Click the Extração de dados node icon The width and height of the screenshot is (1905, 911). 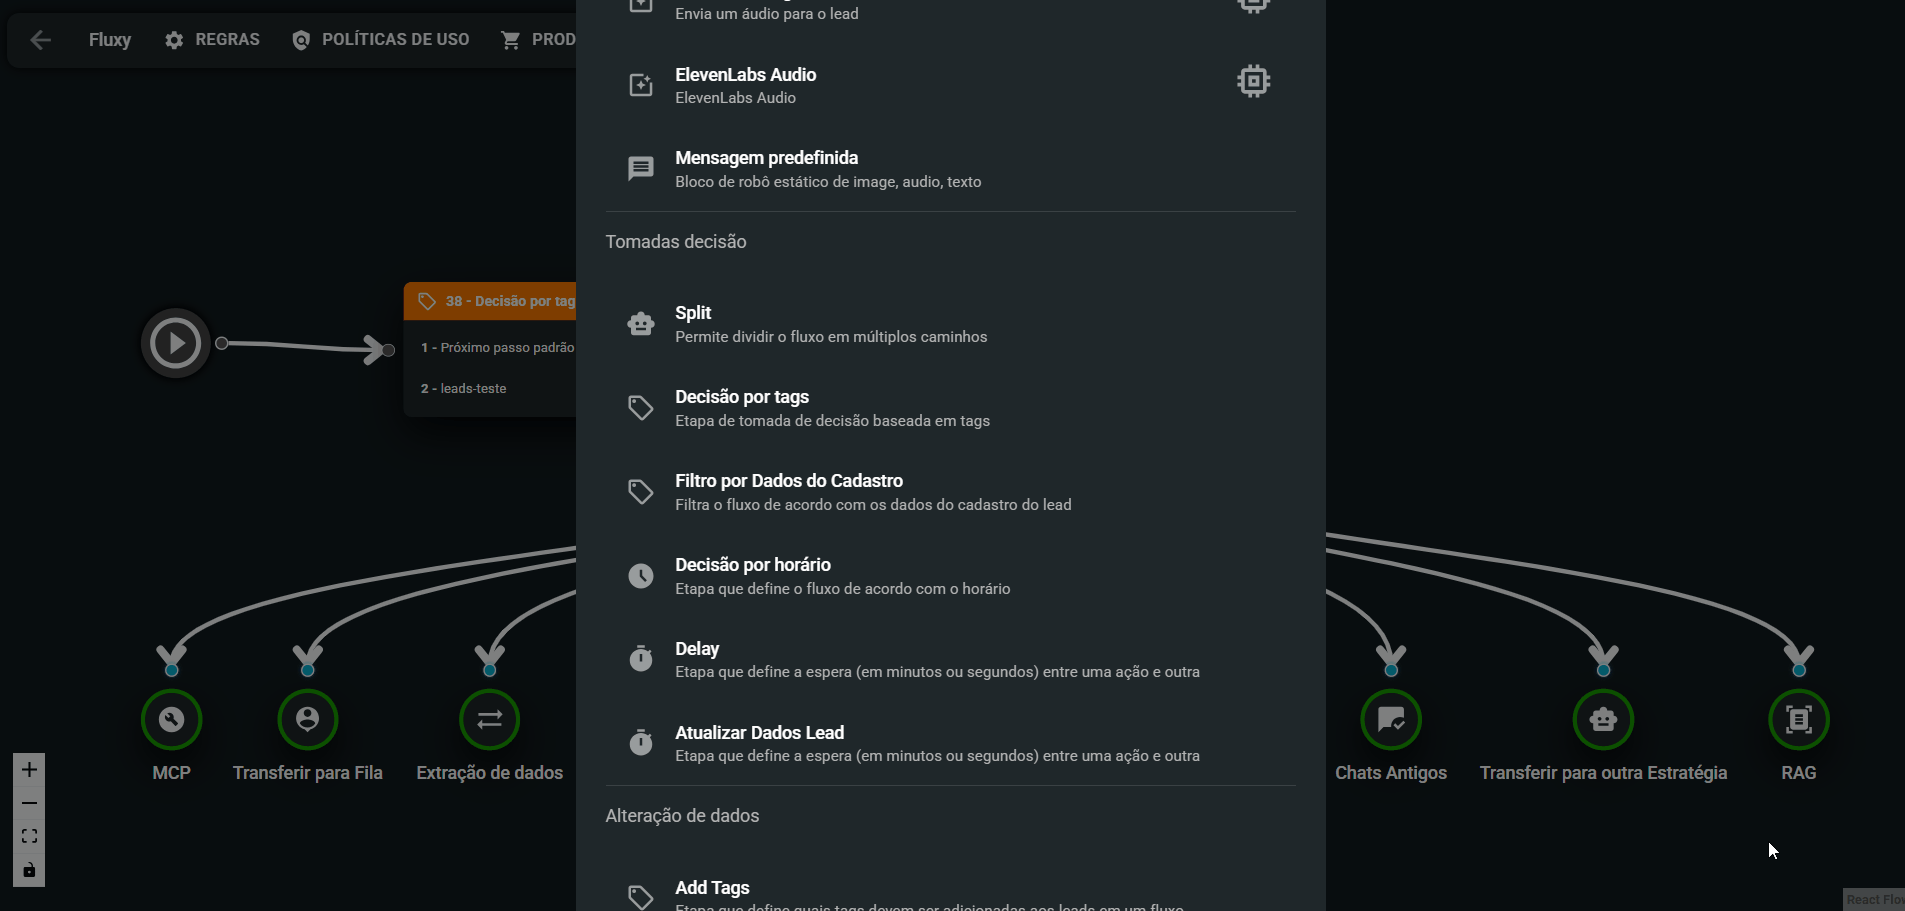pyautogui.click(x=489, y=719)
